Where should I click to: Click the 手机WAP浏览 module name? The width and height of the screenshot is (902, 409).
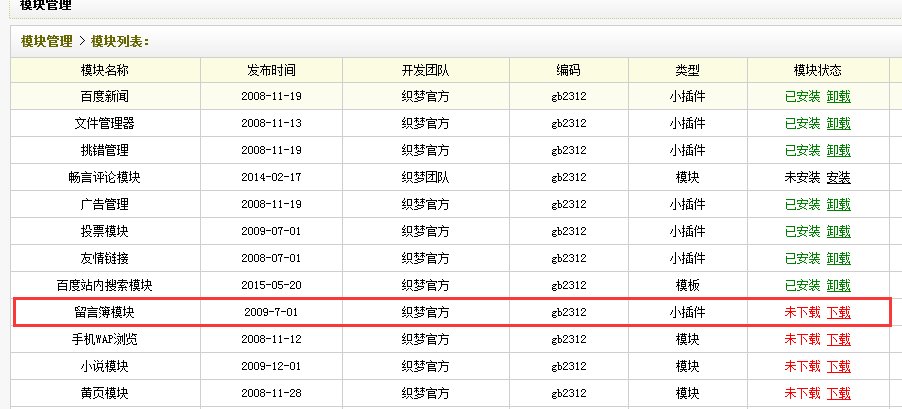coord(104,339)
